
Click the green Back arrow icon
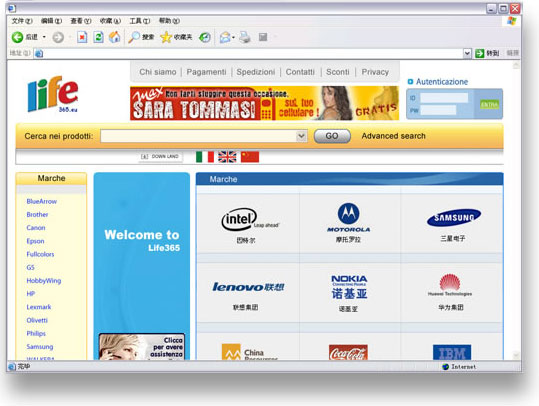pyautogui.click(x=17, y=37)
